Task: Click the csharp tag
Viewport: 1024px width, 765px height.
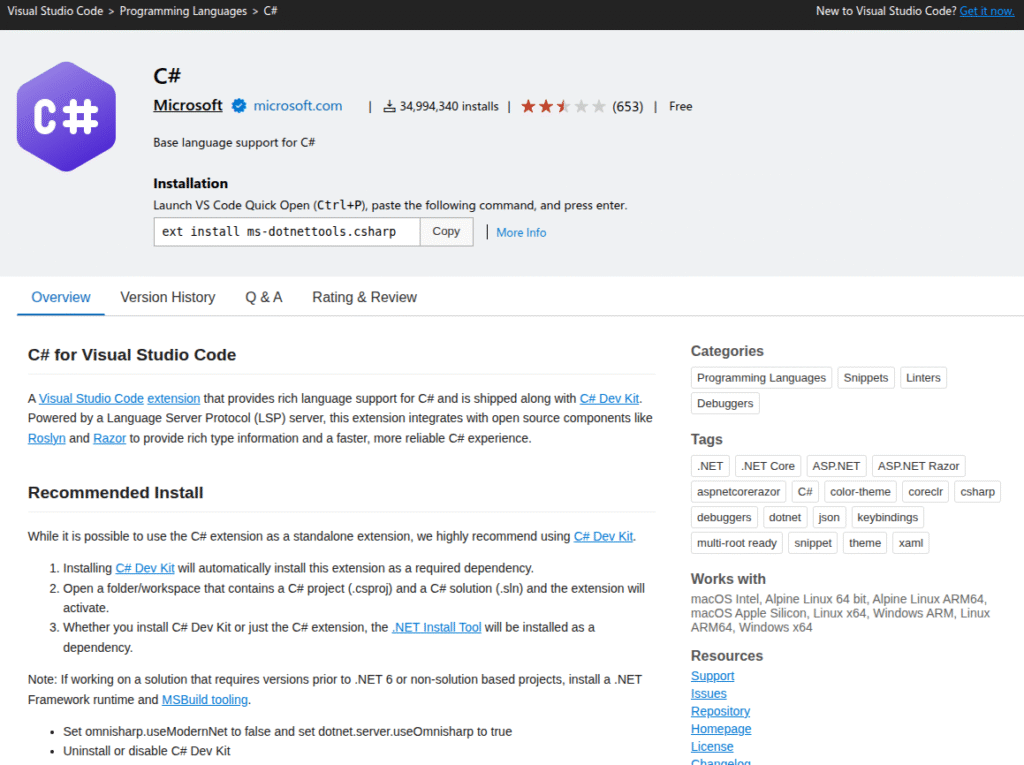Action: click(x=978, y=491)
